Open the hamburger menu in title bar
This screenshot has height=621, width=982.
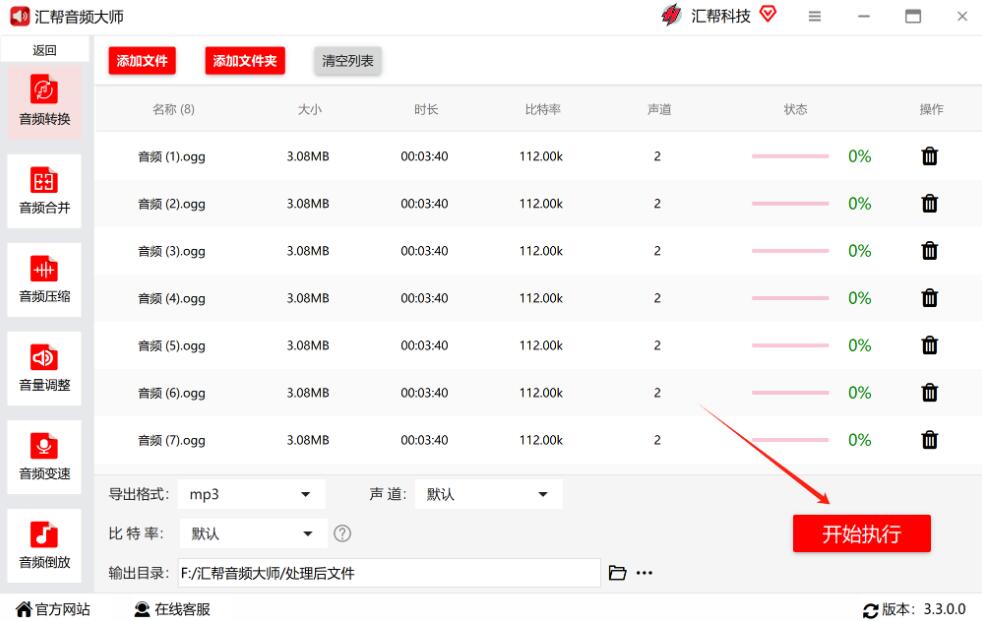pyautogui.click(x=814, y=16)
